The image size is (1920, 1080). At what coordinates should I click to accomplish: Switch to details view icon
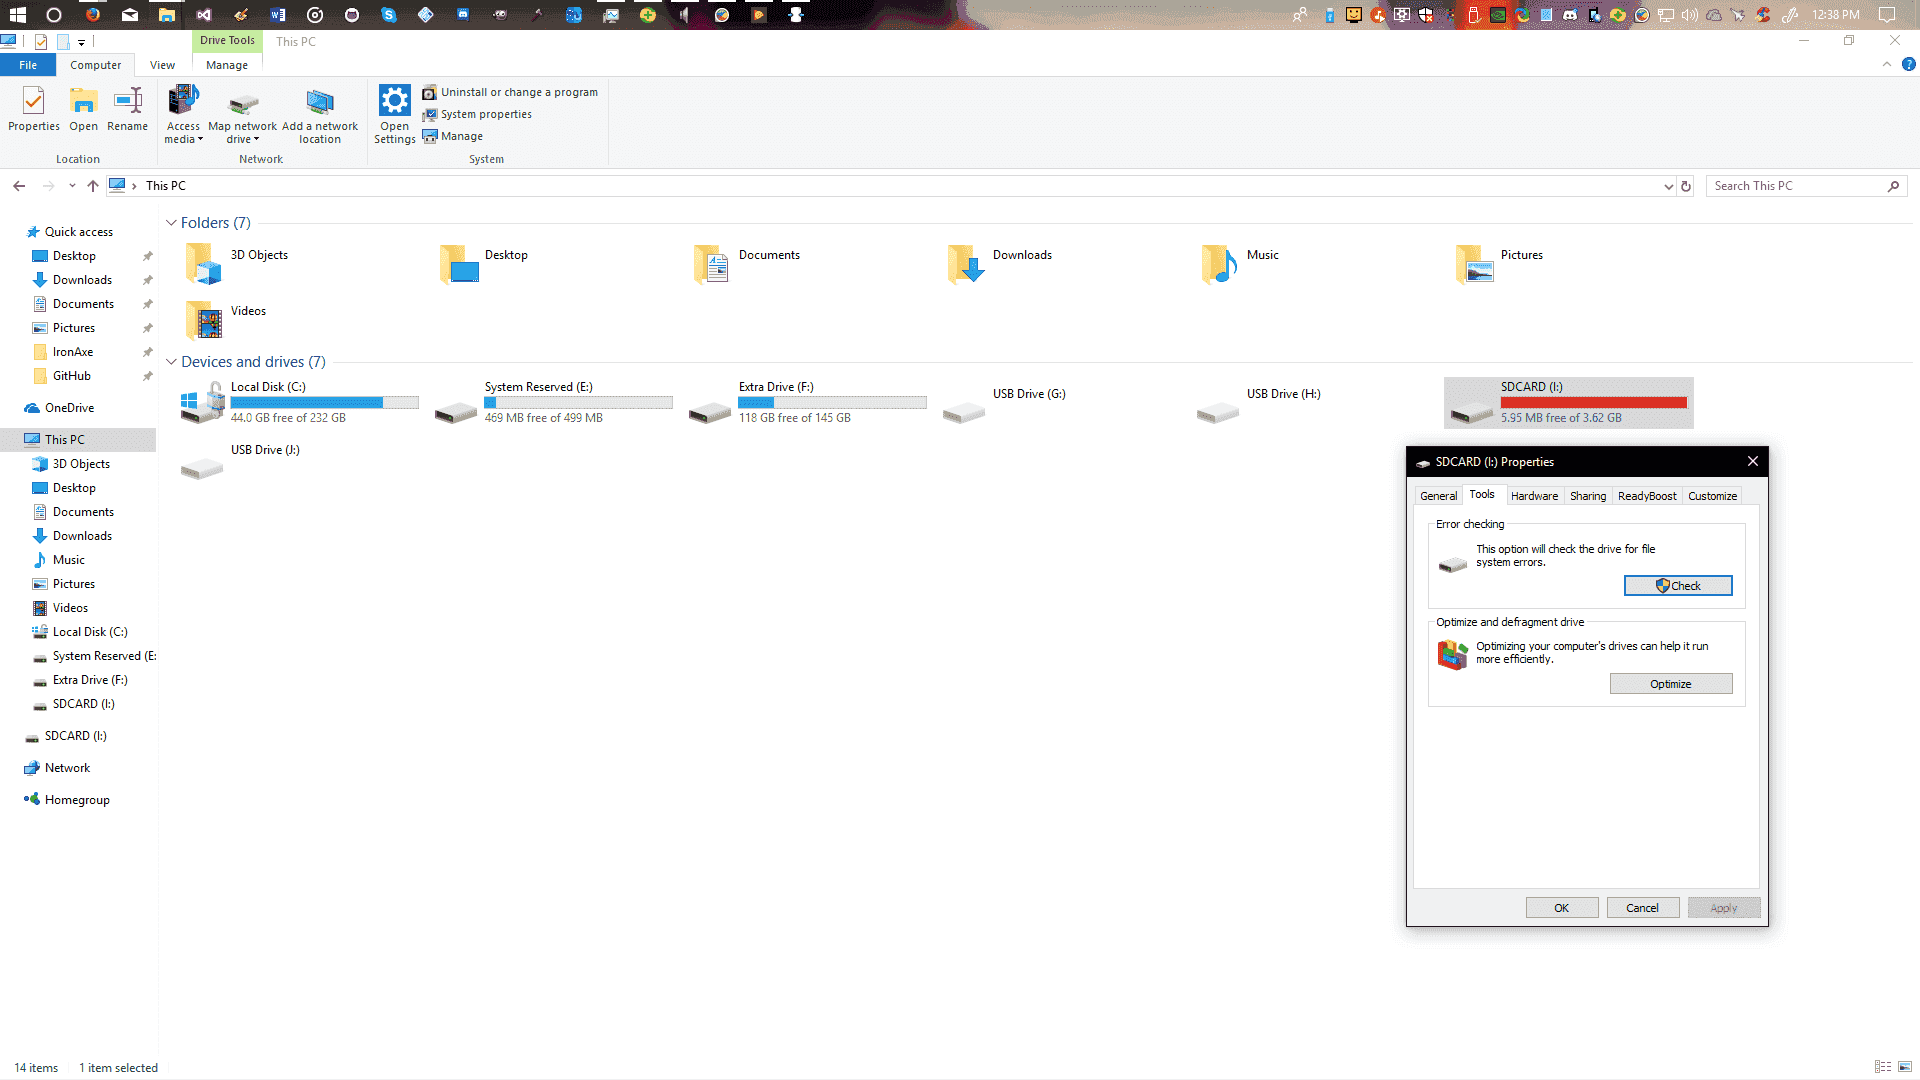click(1883, 1067)
